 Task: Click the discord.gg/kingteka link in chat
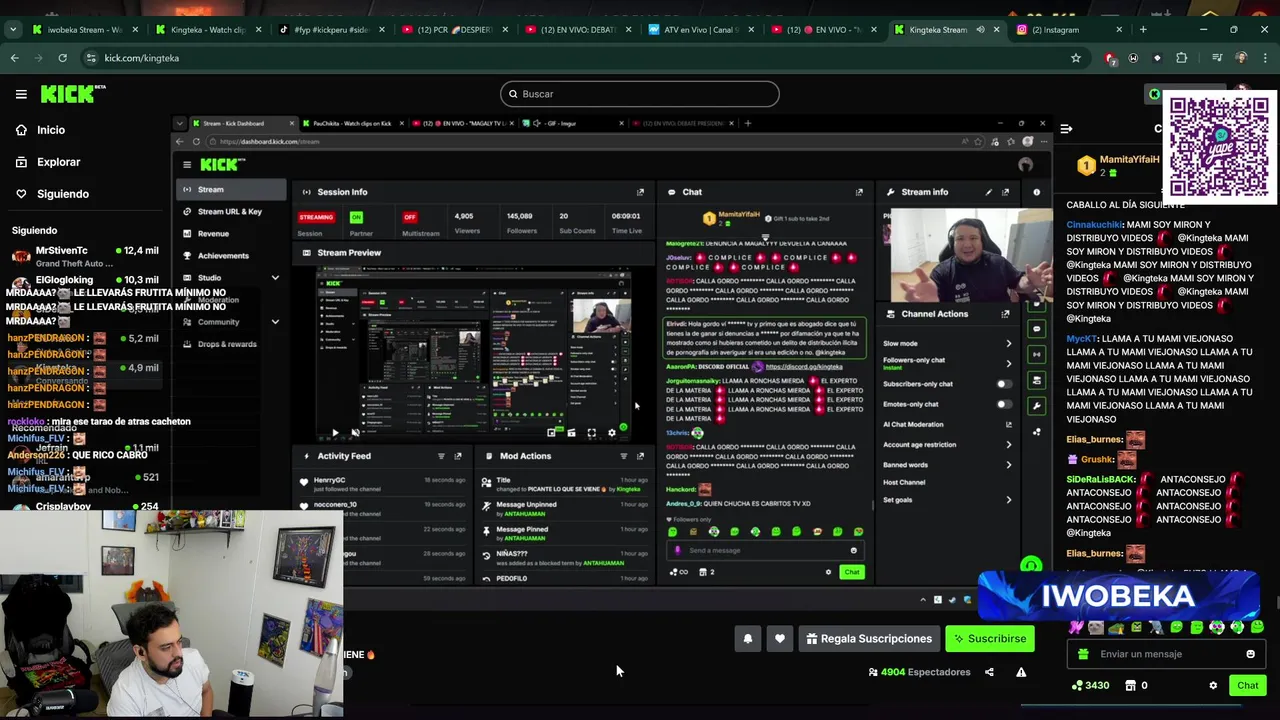[804, 366]
